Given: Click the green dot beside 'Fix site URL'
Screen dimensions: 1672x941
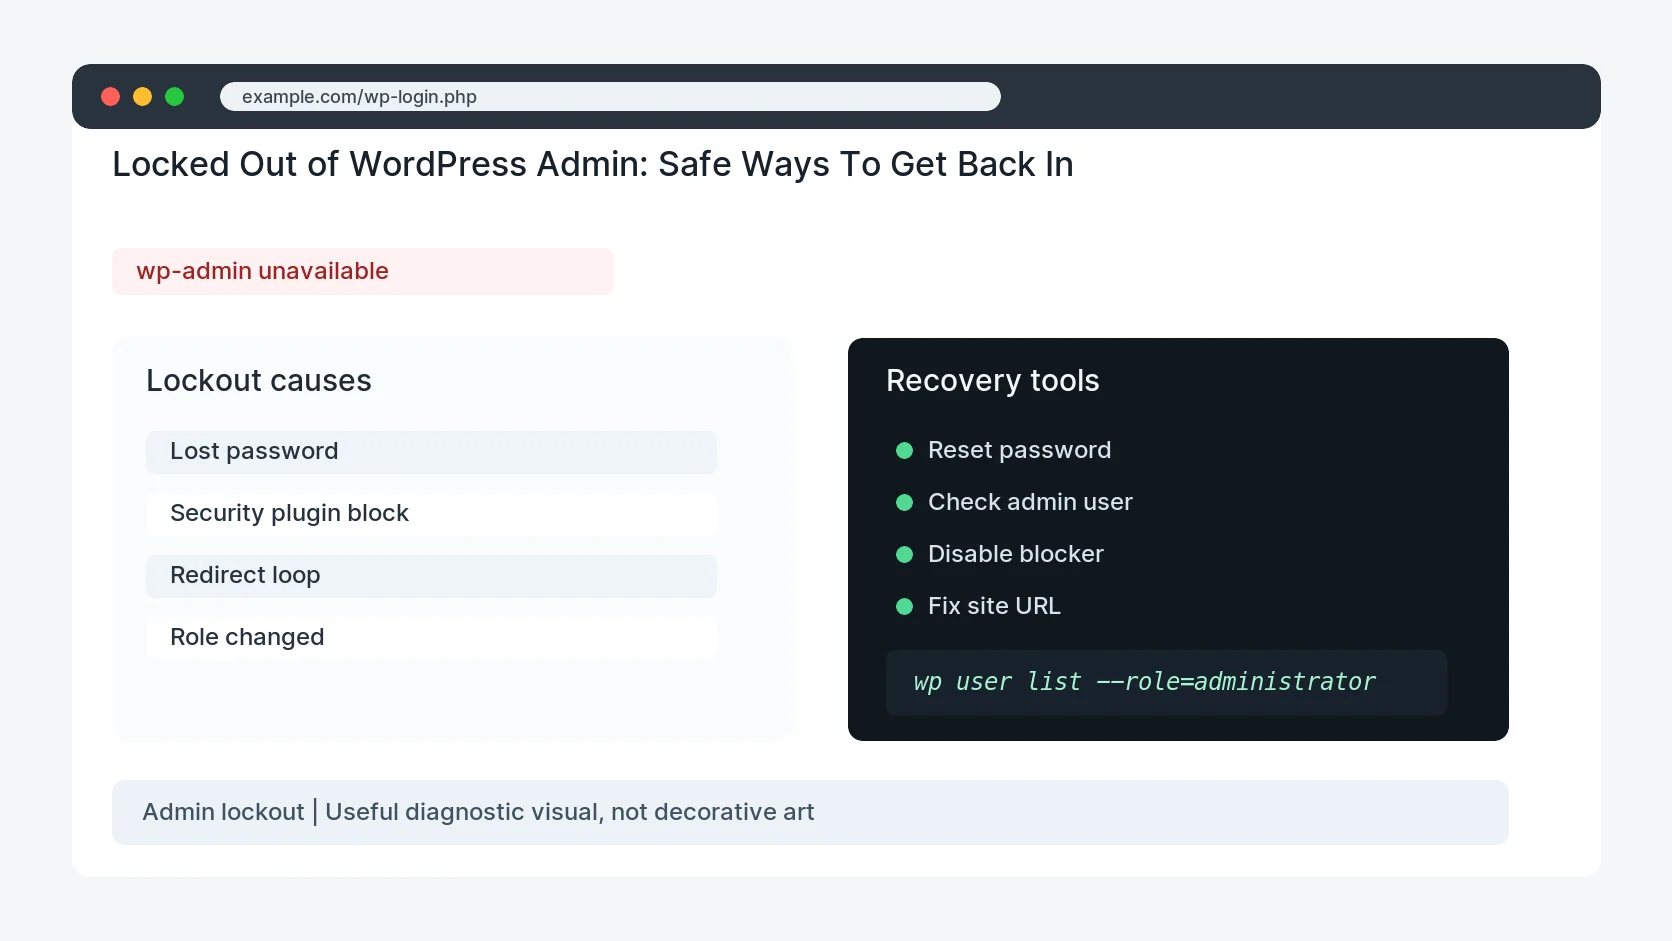Looking at the screenshot, I should [905, 606].
